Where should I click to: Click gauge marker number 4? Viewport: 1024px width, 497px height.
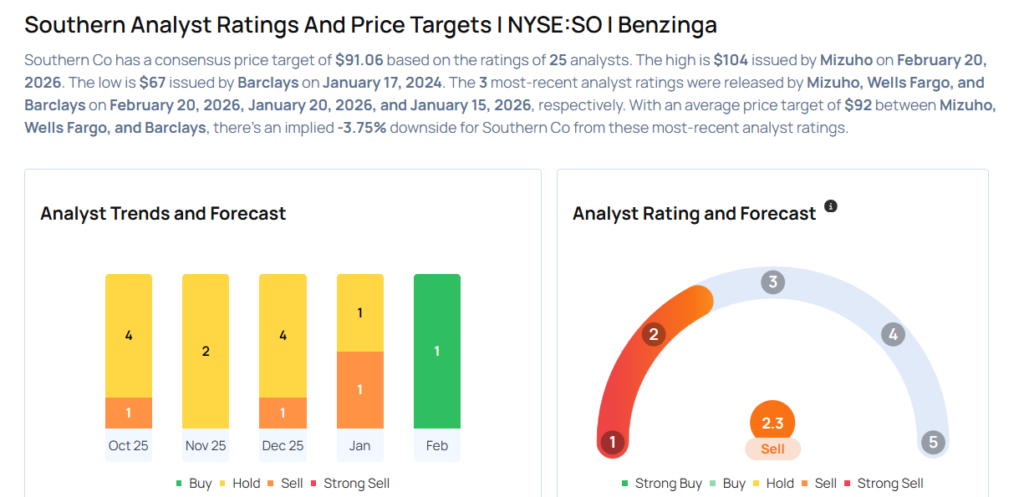pyautogui.click(x=893, y=335)
